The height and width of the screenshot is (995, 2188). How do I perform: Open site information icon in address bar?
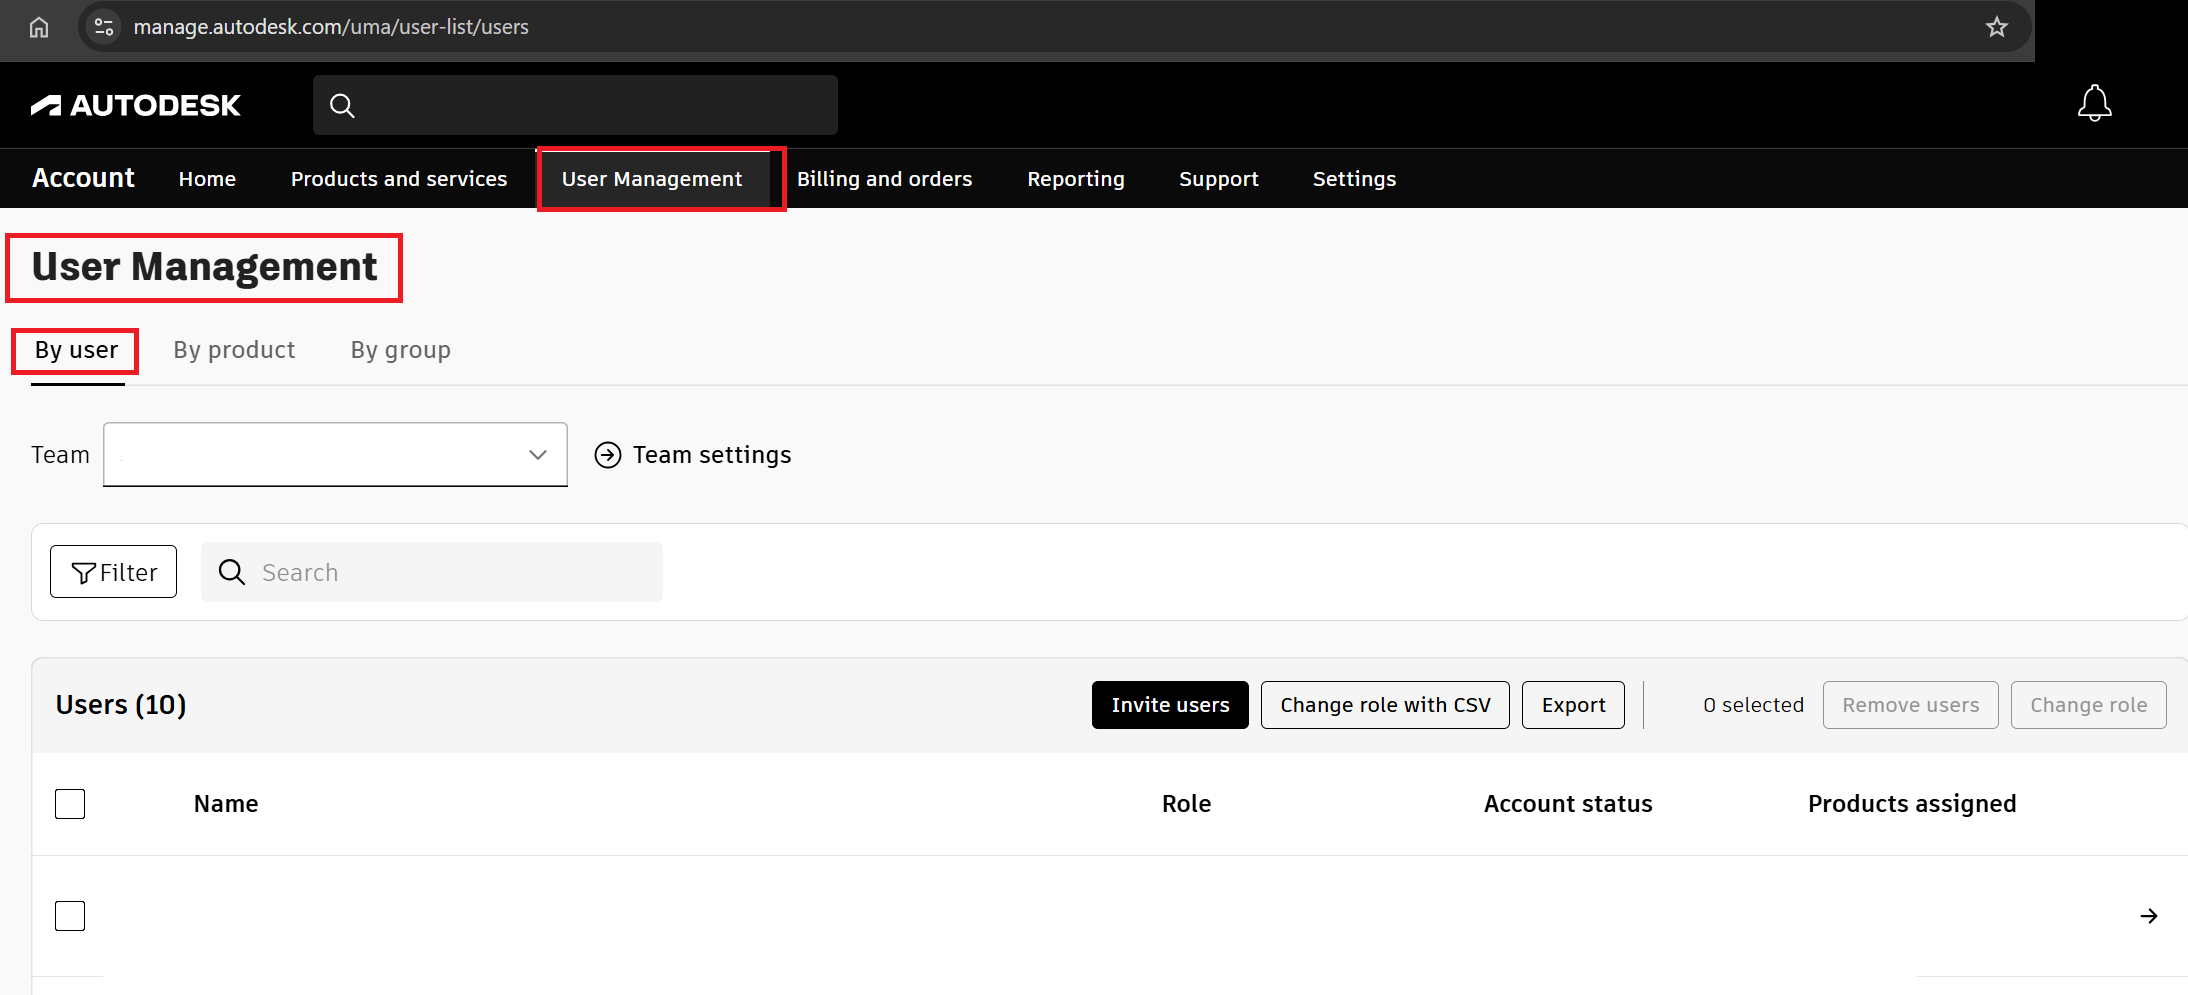click(103, 27)
